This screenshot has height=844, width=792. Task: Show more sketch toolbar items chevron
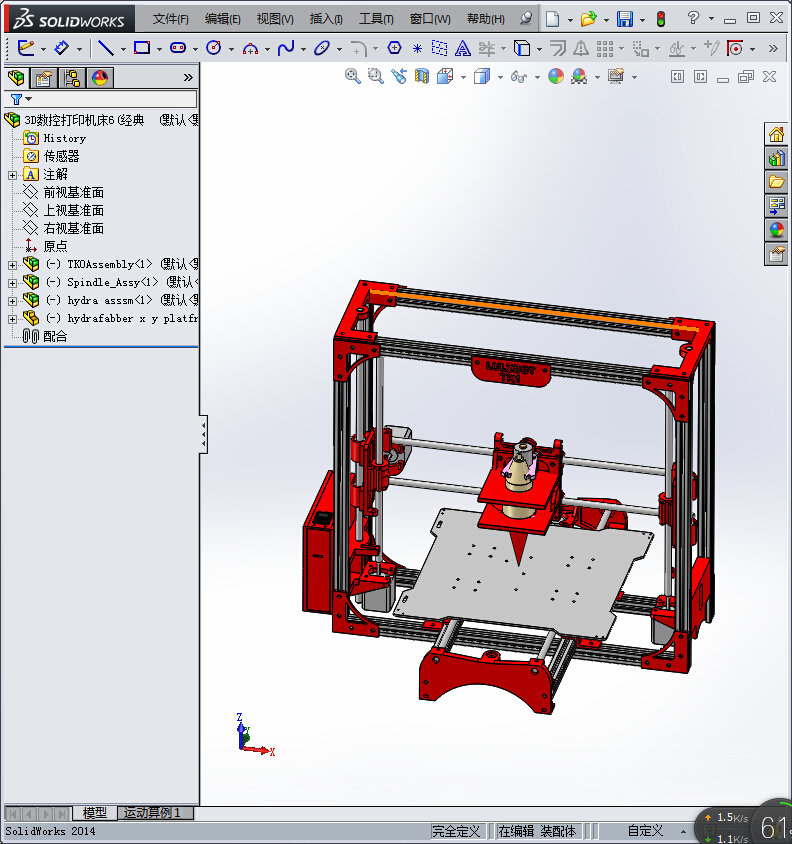773,48
